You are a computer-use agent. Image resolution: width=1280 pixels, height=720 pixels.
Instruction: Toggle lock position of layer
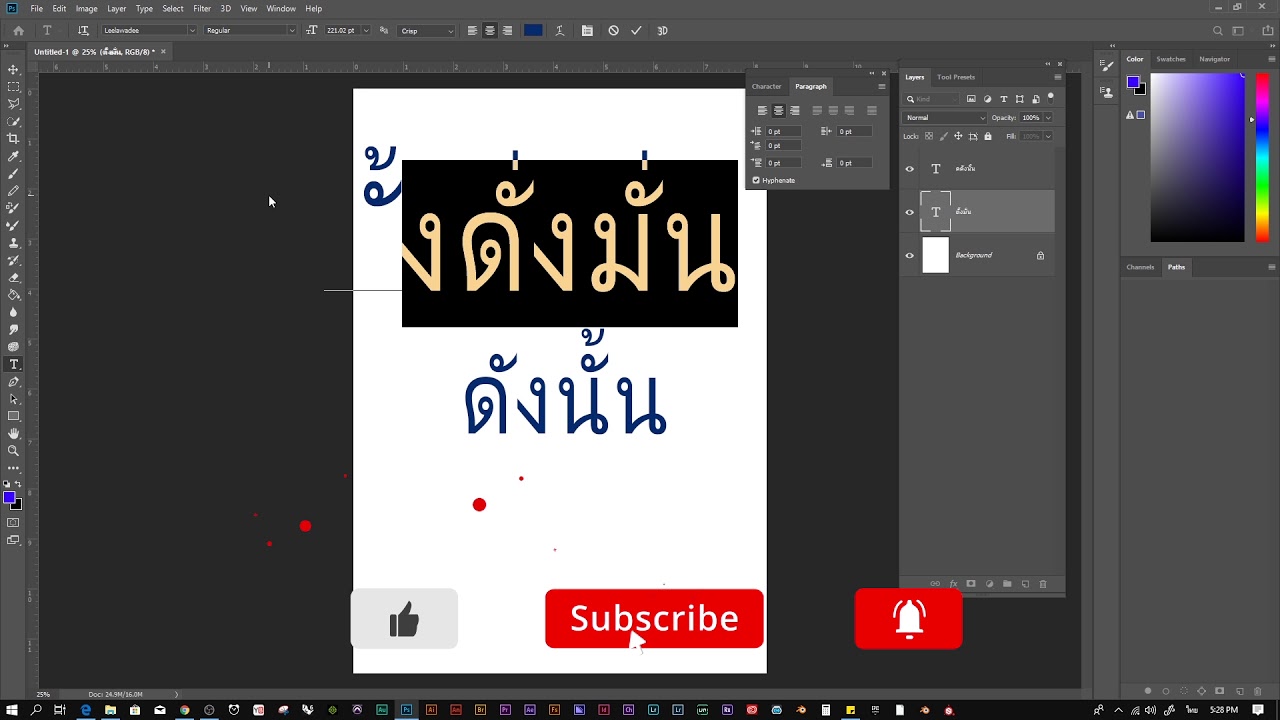point(958,136)
